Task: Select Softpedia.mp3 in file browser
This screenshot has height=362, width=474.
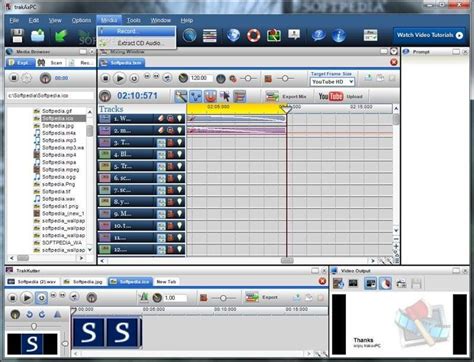Action: point(59,140)
